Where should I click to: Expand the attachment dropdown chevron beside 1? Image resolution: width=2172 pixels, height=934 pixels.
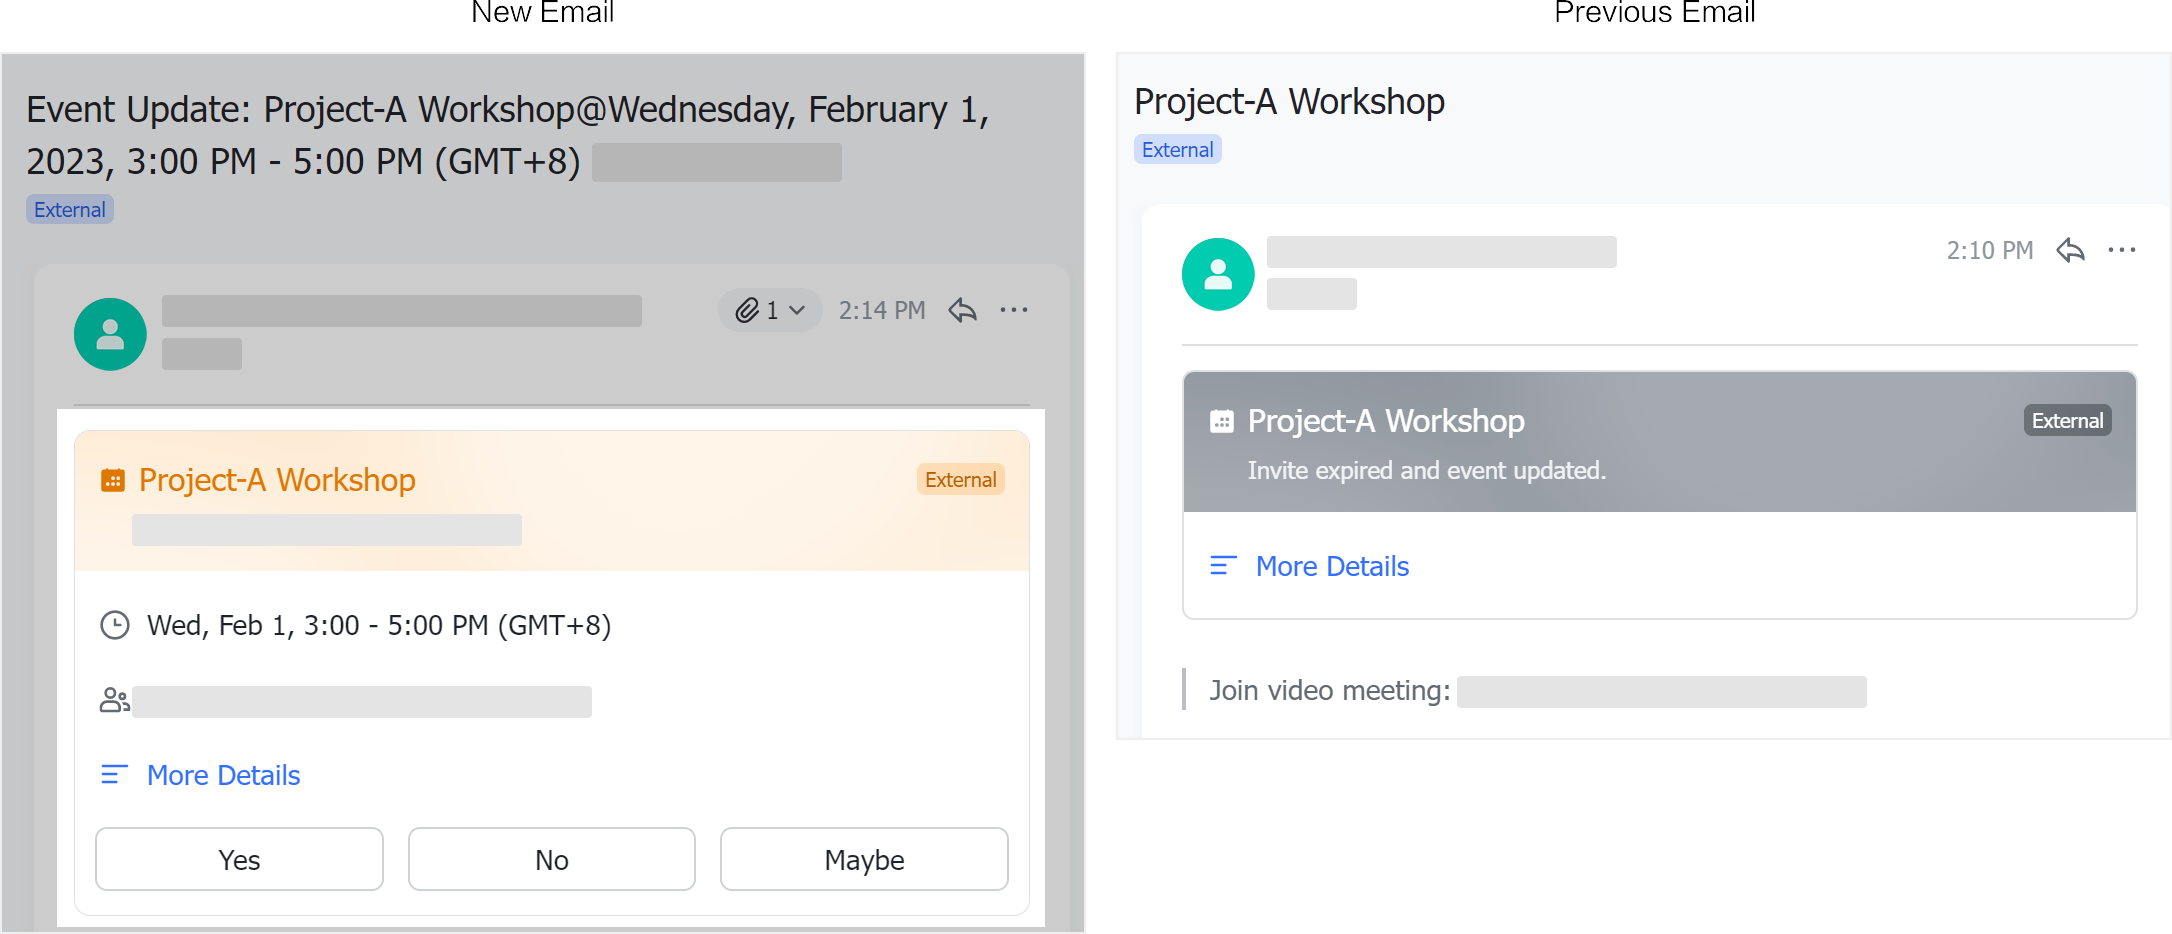click(x=797, y=310)
